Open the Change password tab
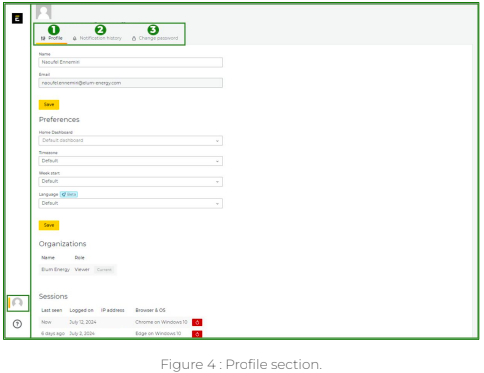 (x=155, y=38)
